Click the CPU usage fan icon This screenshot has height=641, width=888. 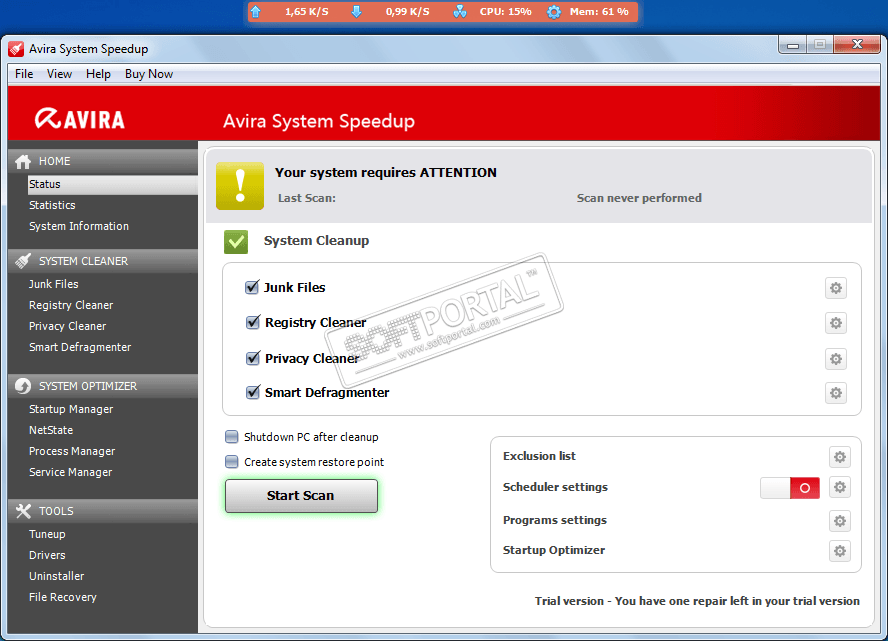pyautogui.click(x=460, y=11)
